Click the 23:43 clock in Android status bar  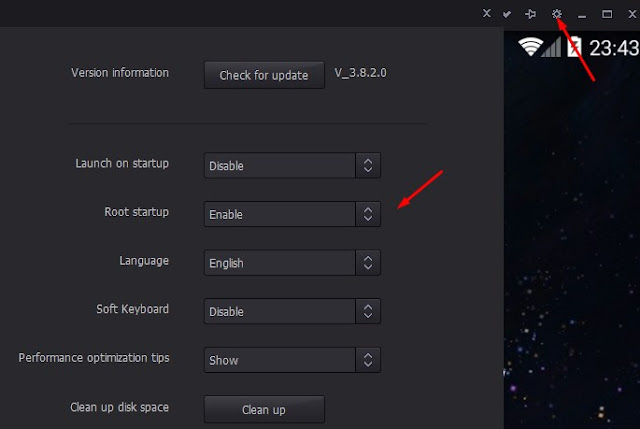pyautogui.click(x=614, y=48)
